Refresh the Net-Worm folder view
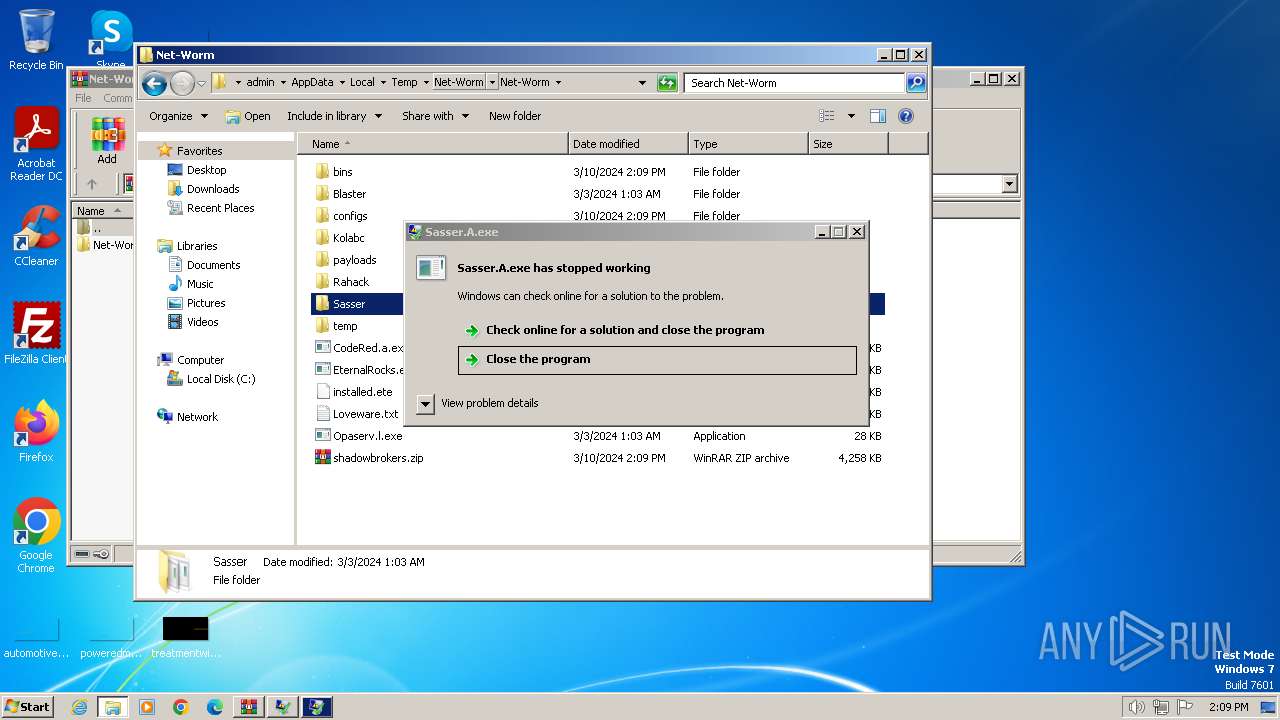The height and width of the screenshot is (720, 1280). (667, 83)
